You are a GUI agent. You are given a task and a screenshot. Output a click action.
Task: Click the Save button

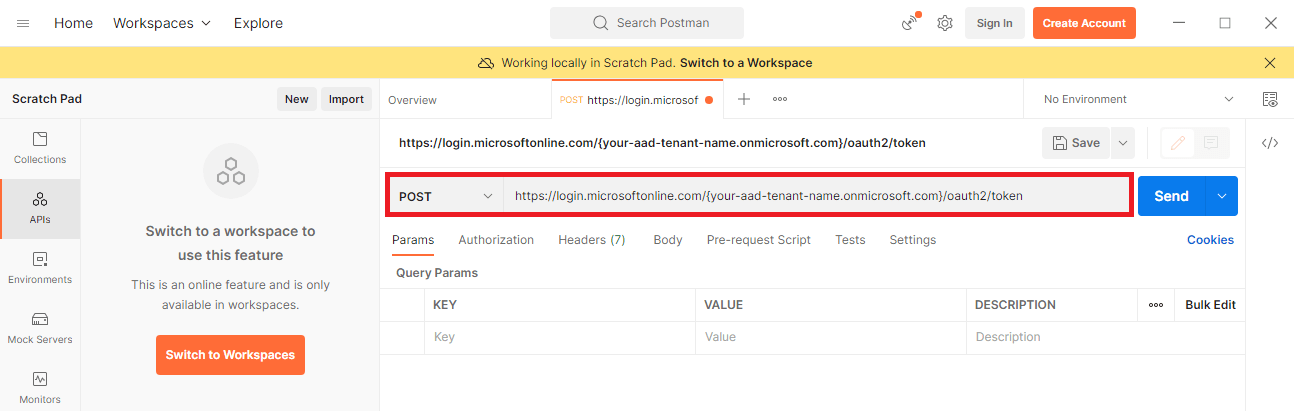tap(1076, 143)
